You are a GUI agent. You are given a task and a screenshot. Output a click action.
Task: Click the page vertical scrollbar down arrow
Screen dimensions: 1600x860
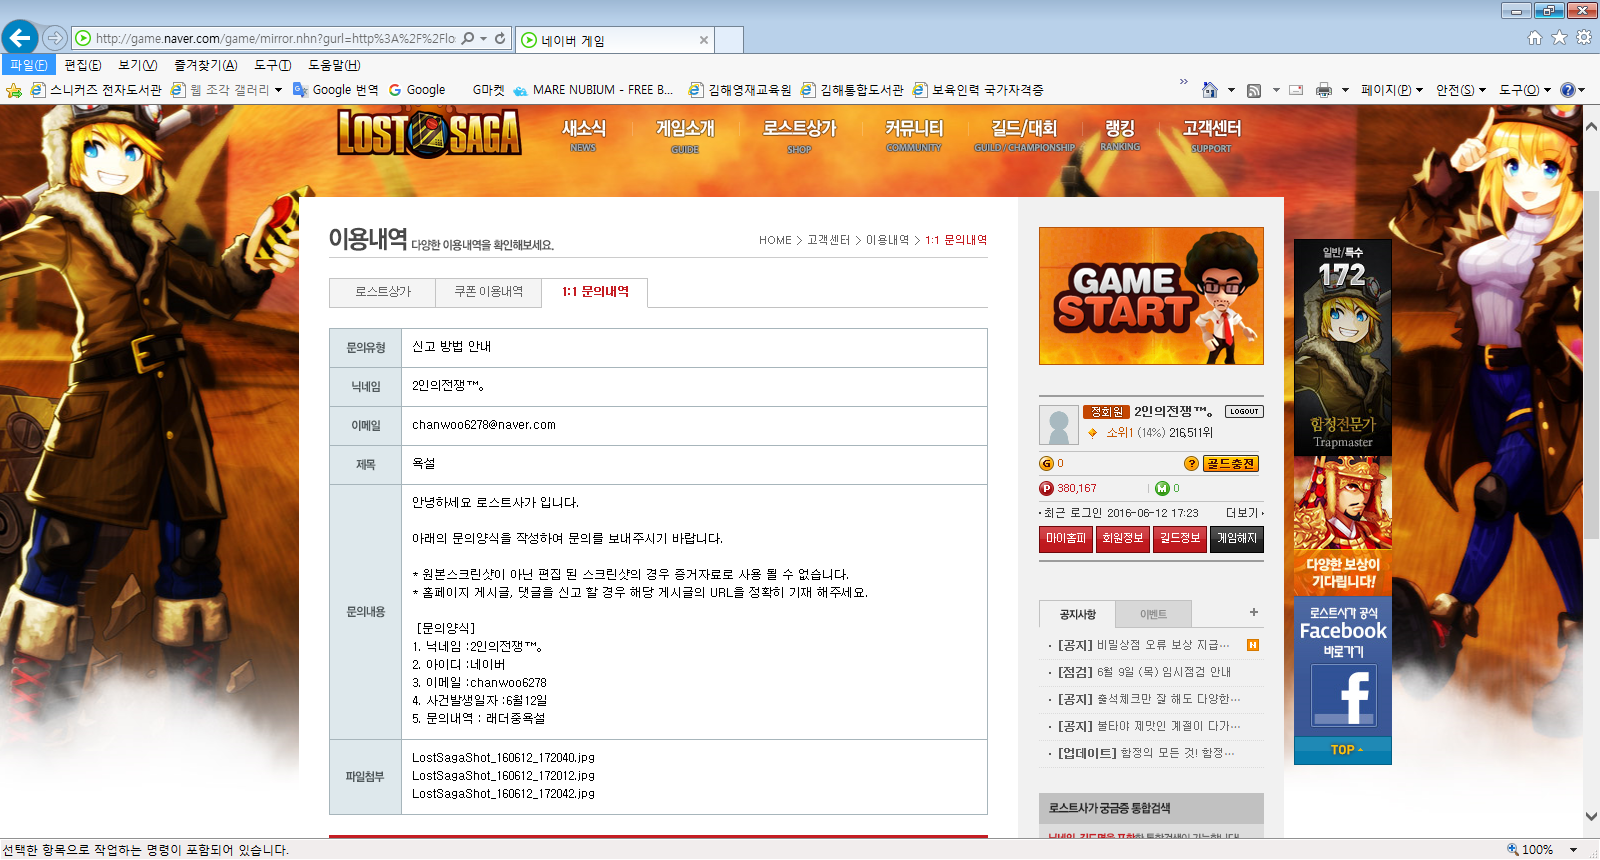(1591, 817)
